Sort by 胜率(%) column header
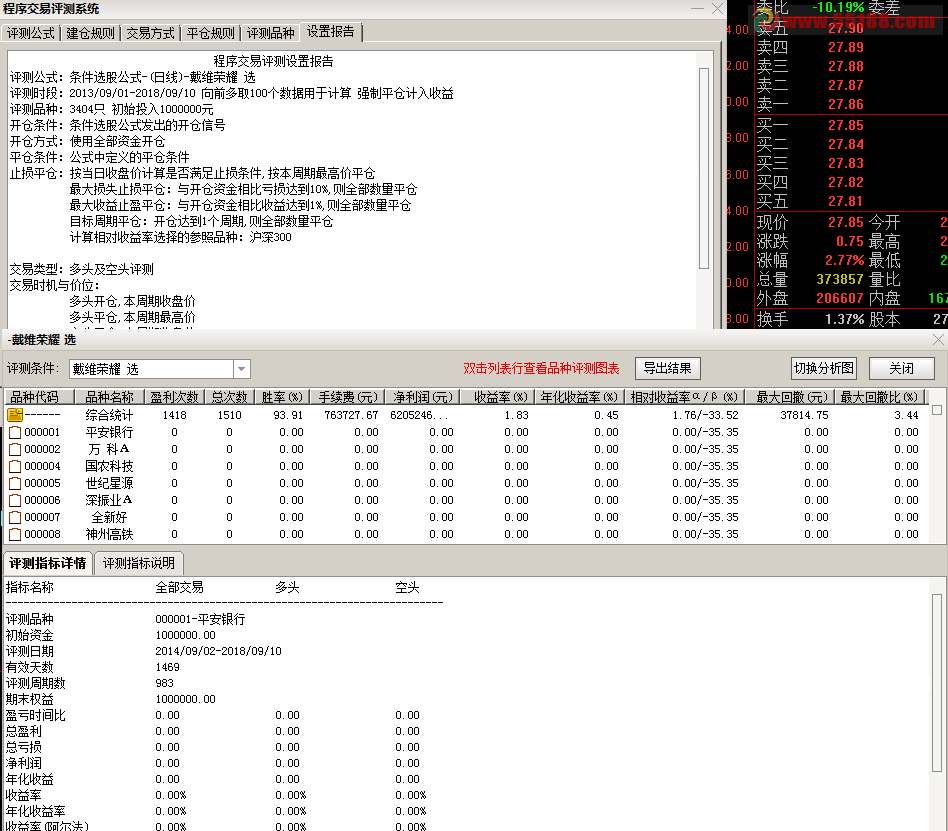This screenshot has height=831, width=948. pos(279,397)
